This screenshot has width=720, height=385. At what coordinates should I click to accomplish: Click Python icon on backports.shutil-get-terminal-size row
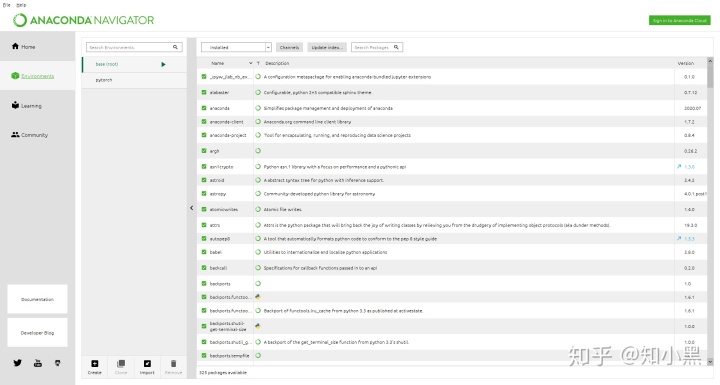(258, 326)
